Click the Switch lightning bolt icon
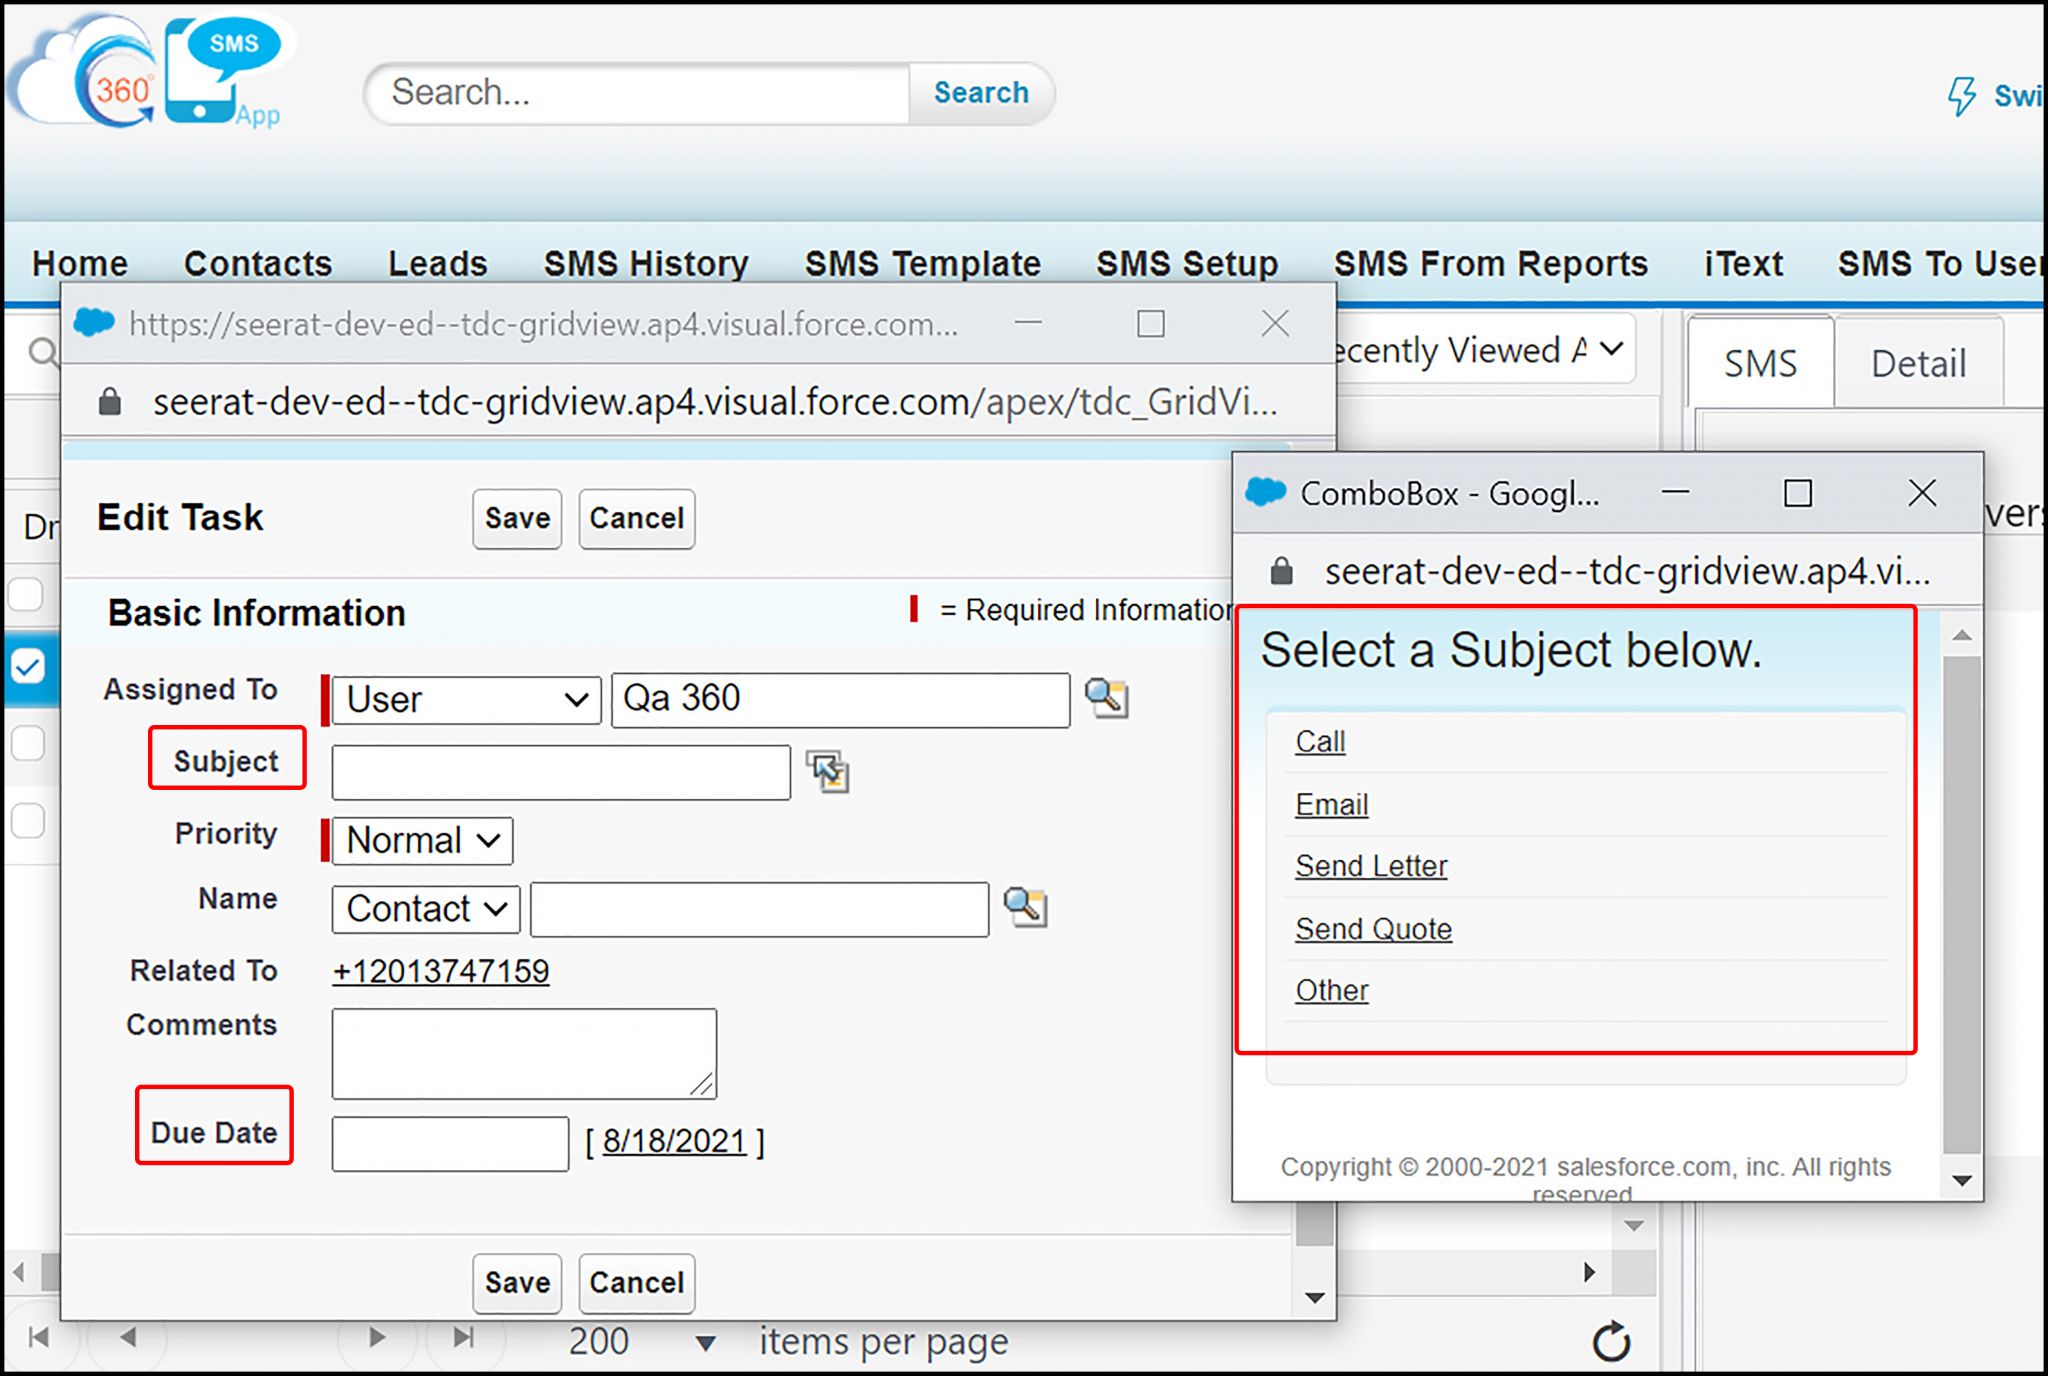Screen dimensions: 2048x1376 click(1962, 96)
